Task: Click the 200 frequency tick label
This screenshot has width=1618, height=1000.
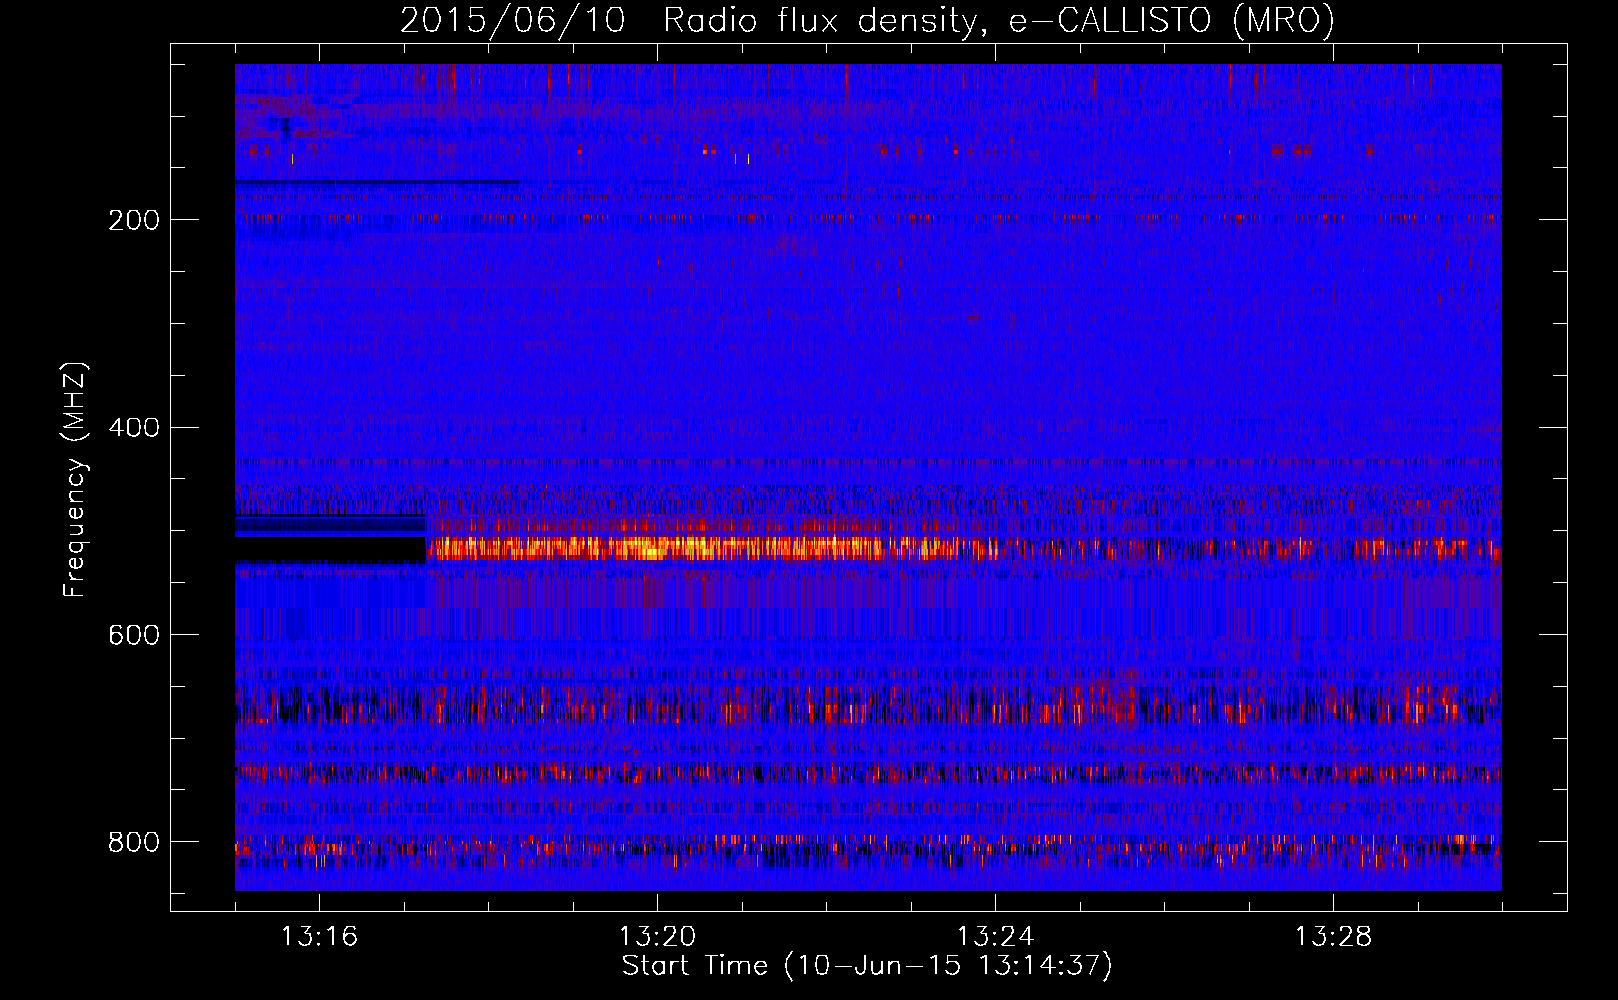Action: (134, 220)
